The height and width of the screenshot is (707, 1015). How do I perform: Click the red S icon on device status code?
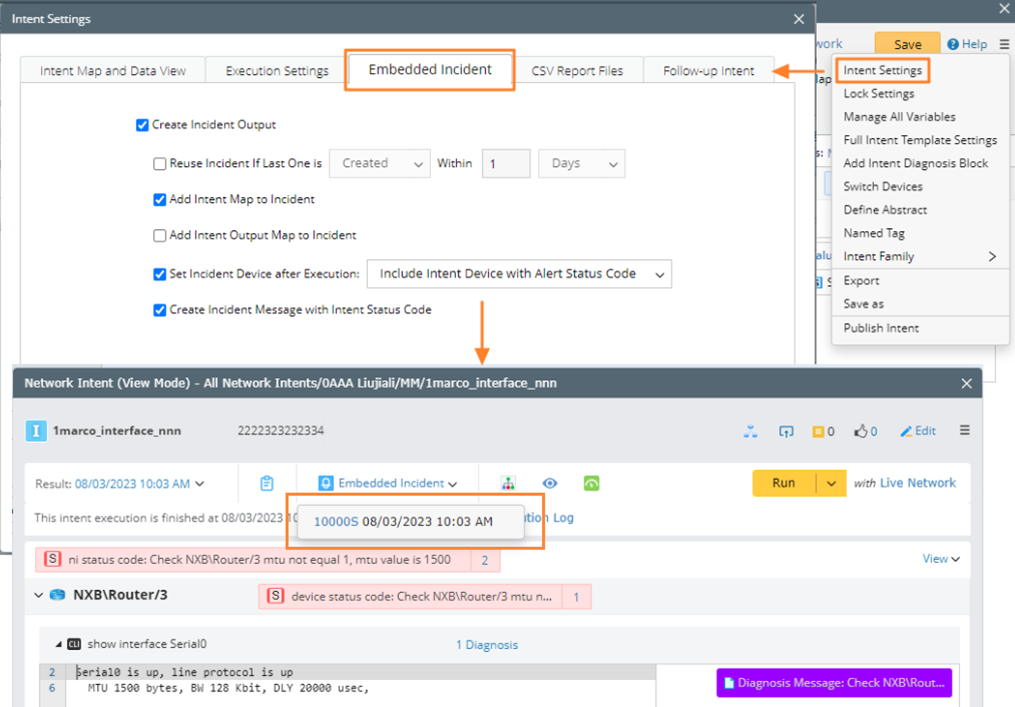(276, 596)
